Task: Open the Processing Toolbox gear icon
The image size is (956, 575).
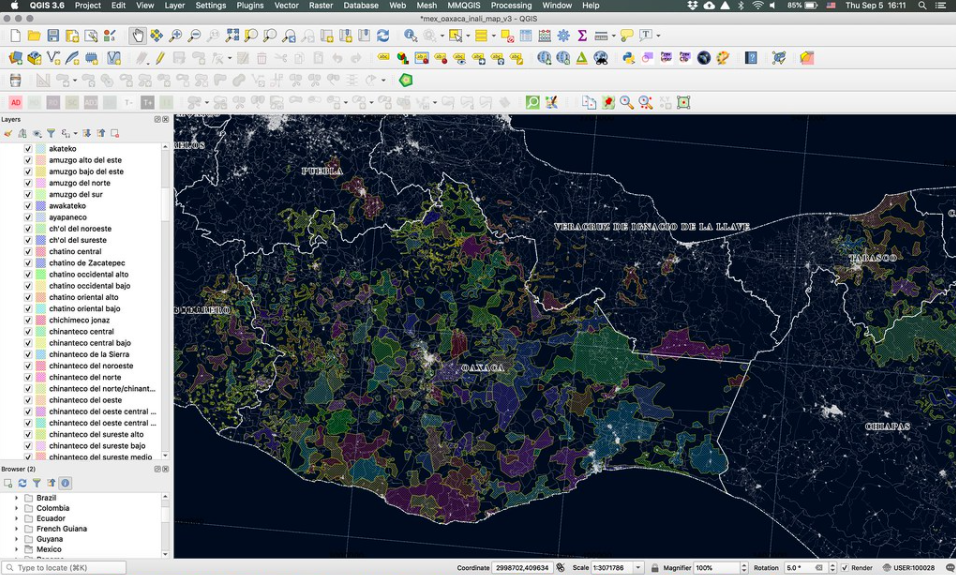Action: 563,36
